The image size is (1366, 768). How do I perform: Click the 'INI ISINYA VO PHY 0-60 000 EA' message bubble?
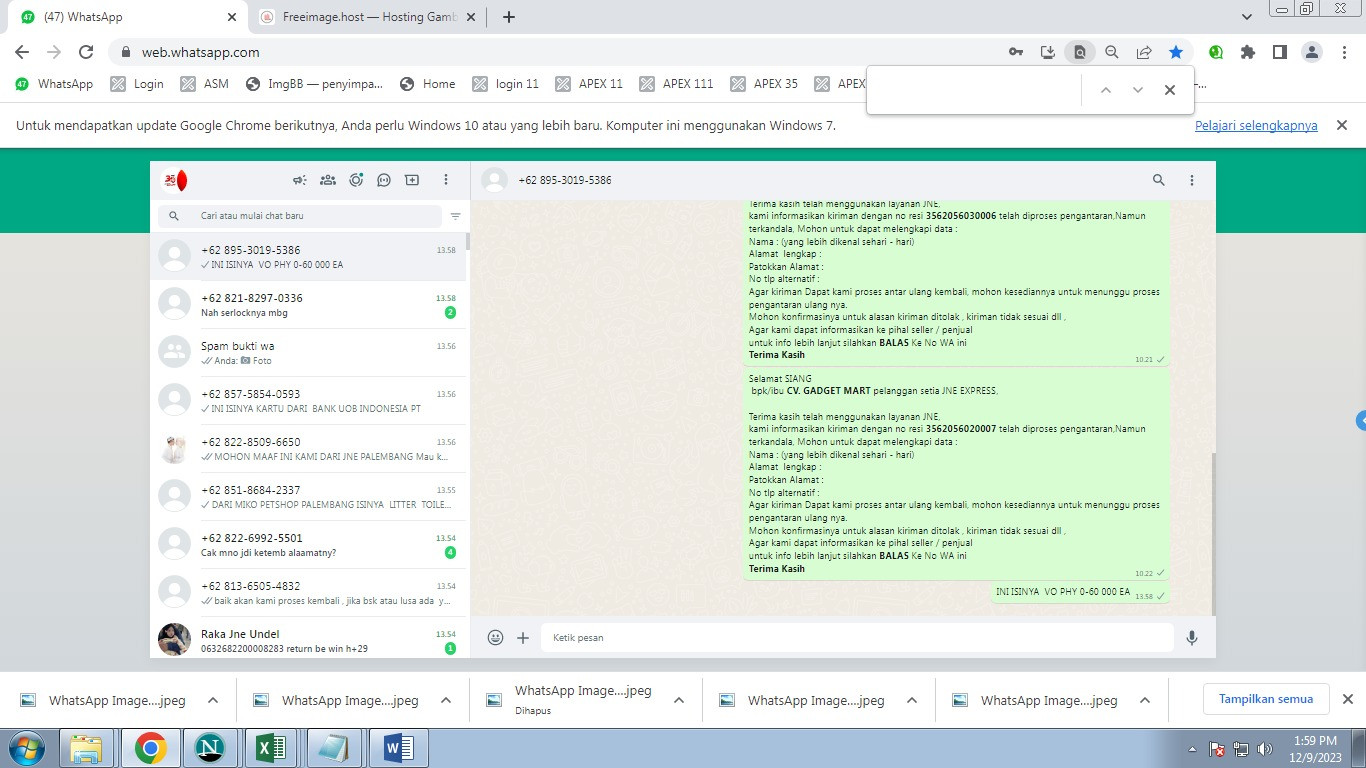[x=1080, y=593]
